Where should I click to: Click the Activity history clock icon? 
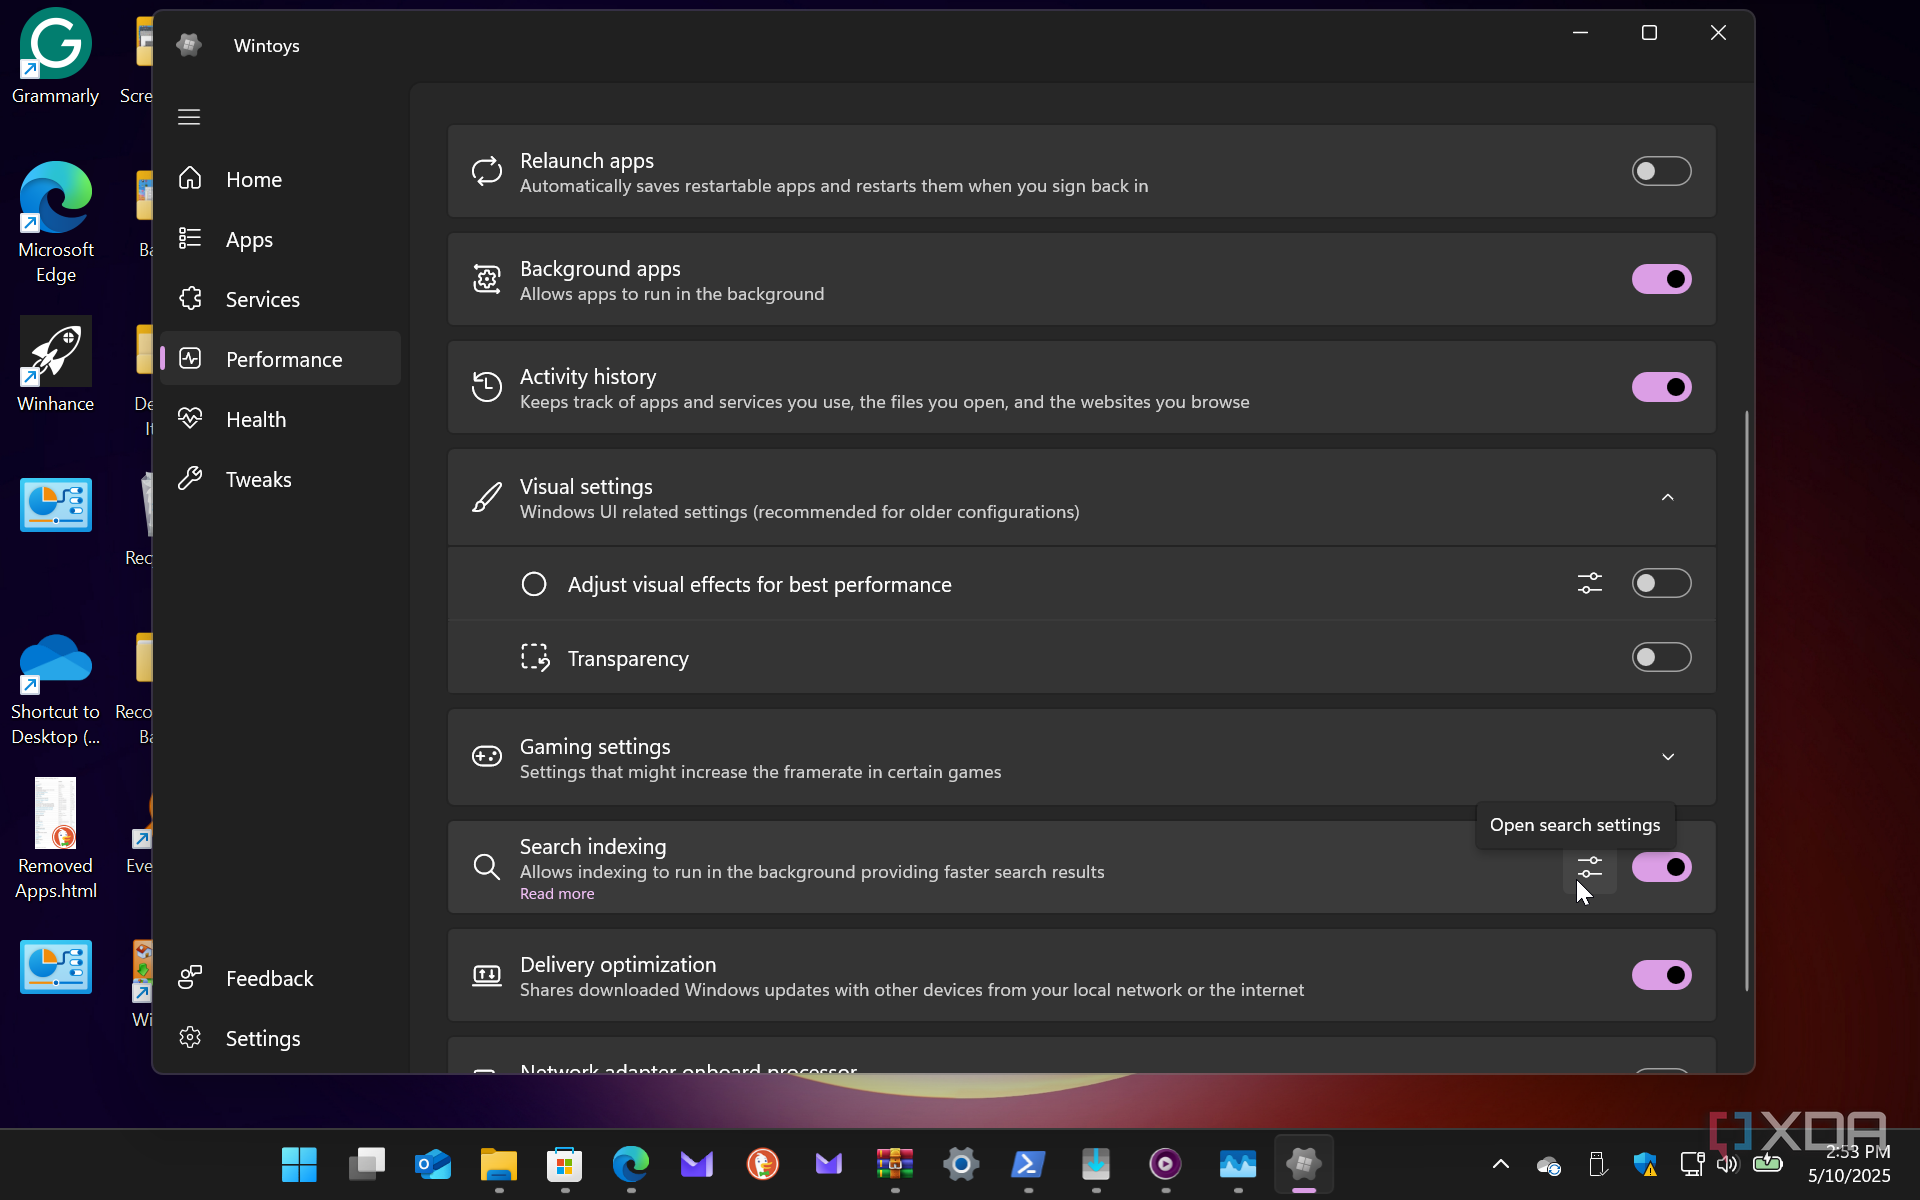click(x=487, y=387)
